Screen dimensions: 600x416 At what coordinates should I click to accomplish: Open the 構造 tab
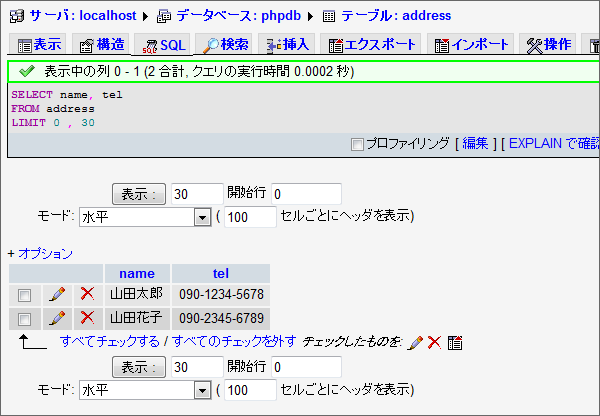pyautogui.click(x=101, y=45)
